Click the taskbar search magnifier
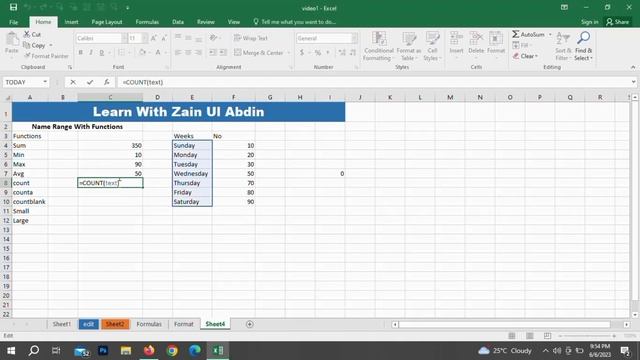Image resolution: width=640 pixels, height=360 pixels. 34,350
